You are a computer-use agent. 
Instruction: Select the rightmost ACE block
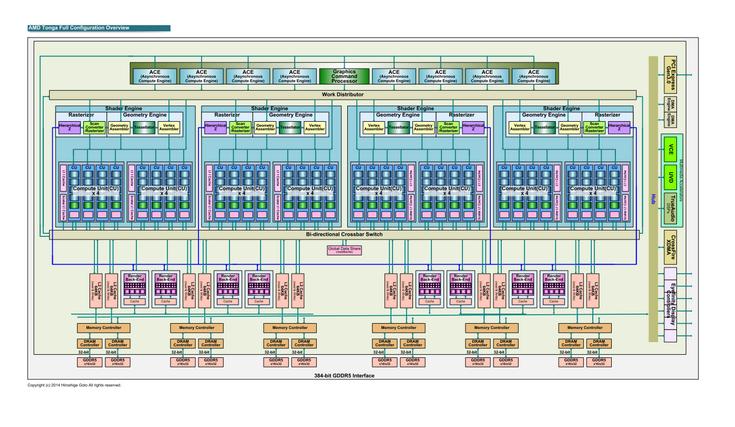click(x=533, y=76)
